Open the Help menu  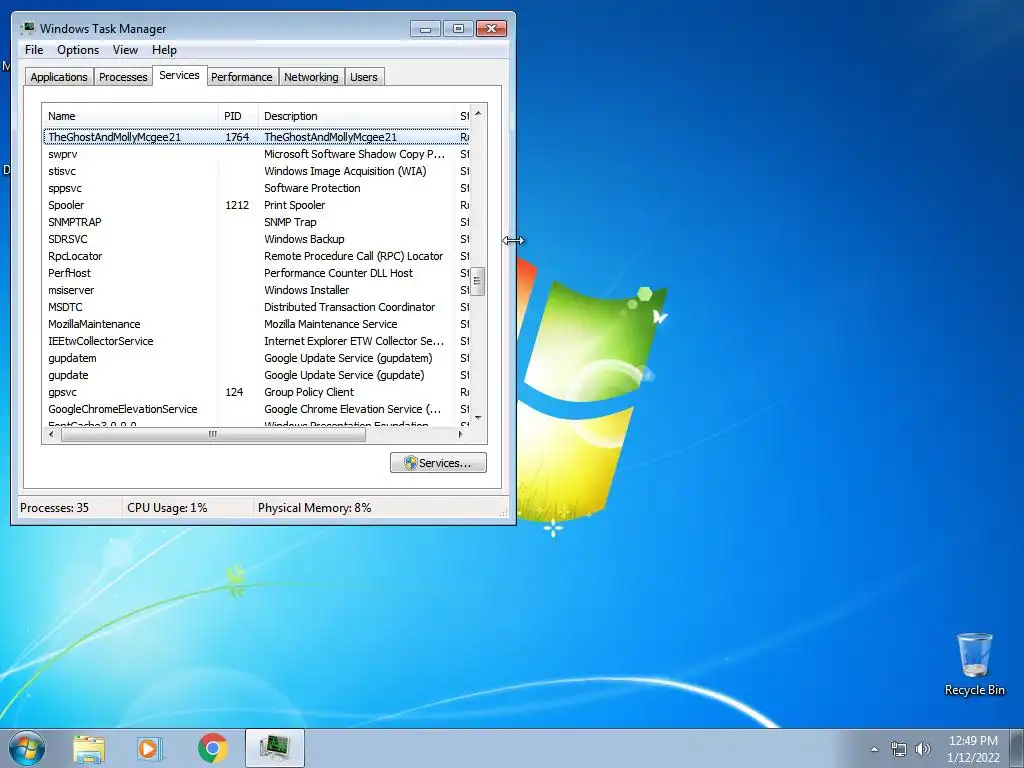(164, 50)
